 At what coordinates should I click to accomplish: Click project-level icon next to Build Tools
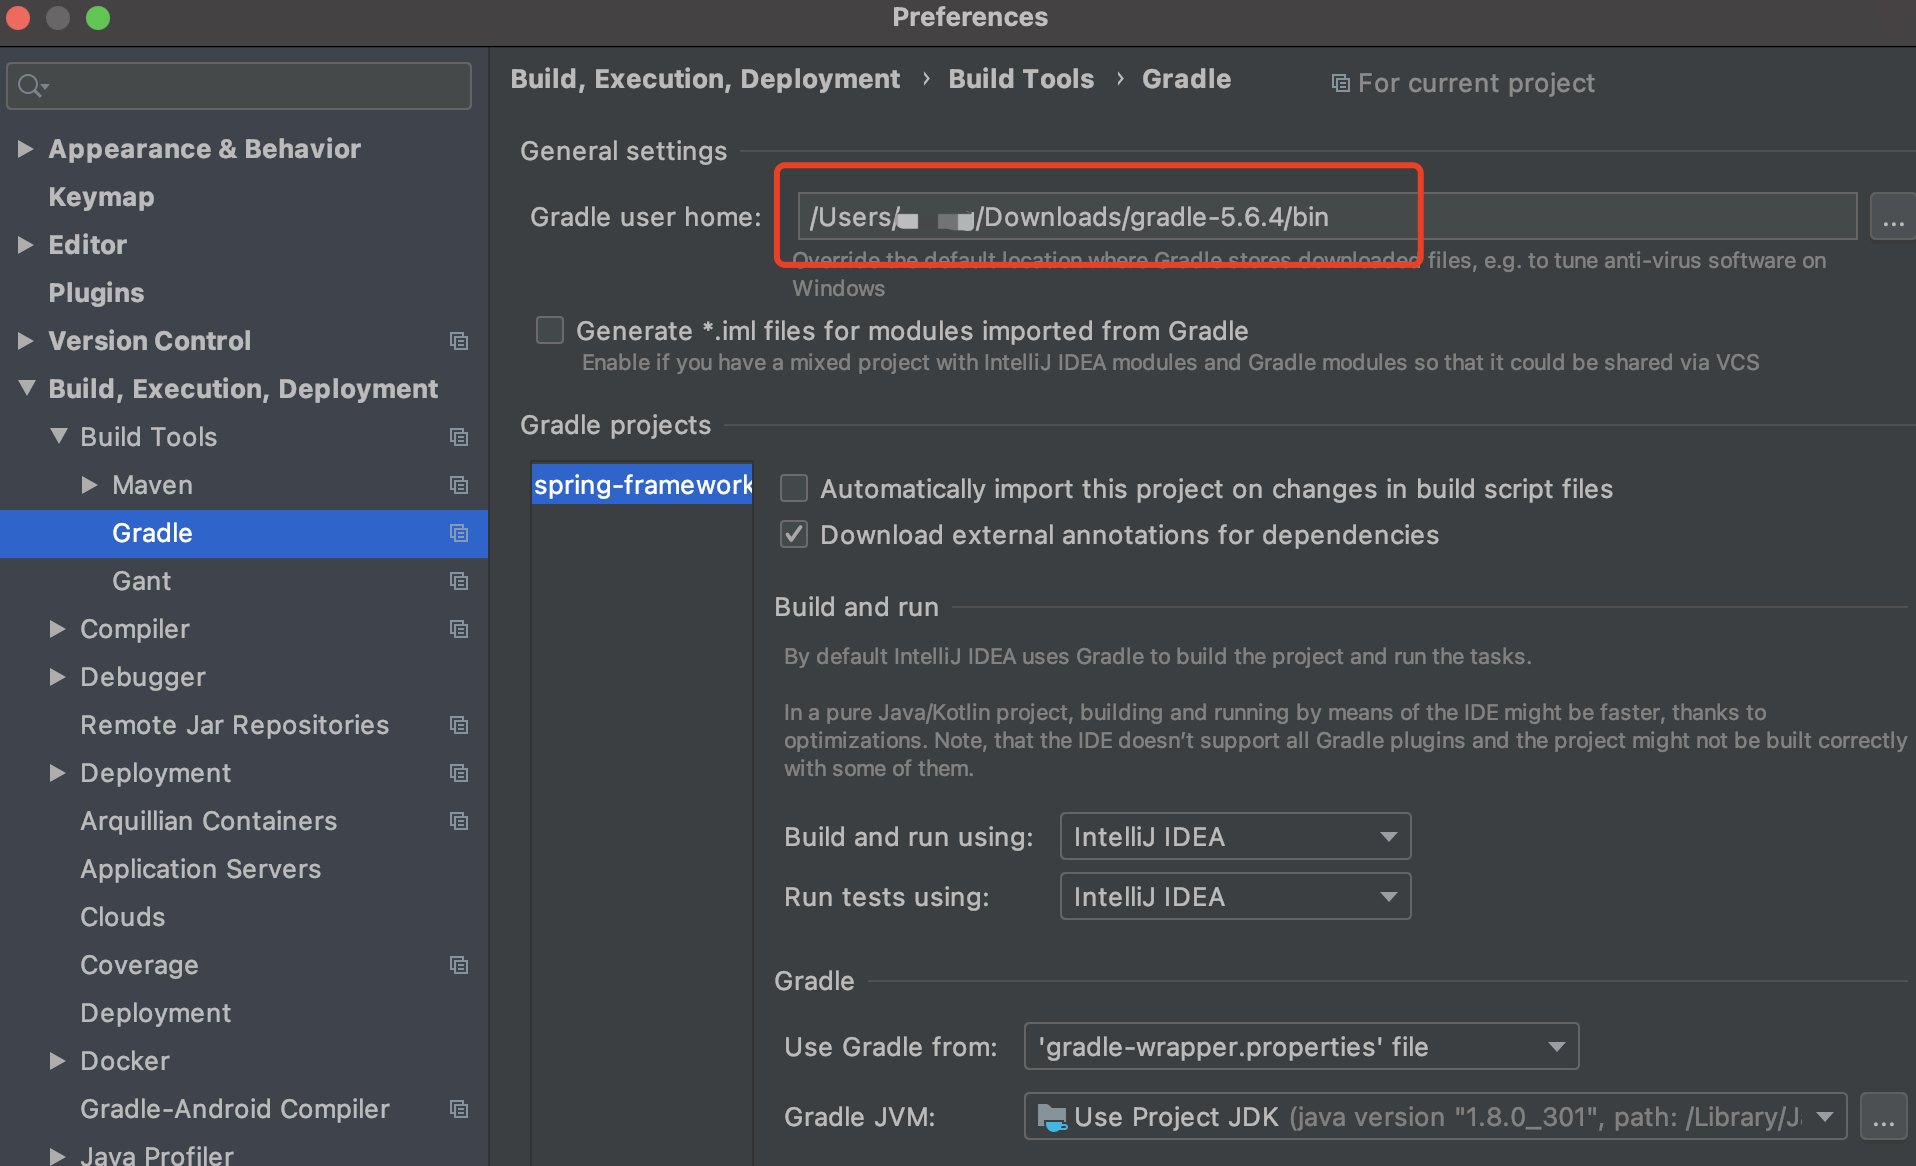(459, 437)
